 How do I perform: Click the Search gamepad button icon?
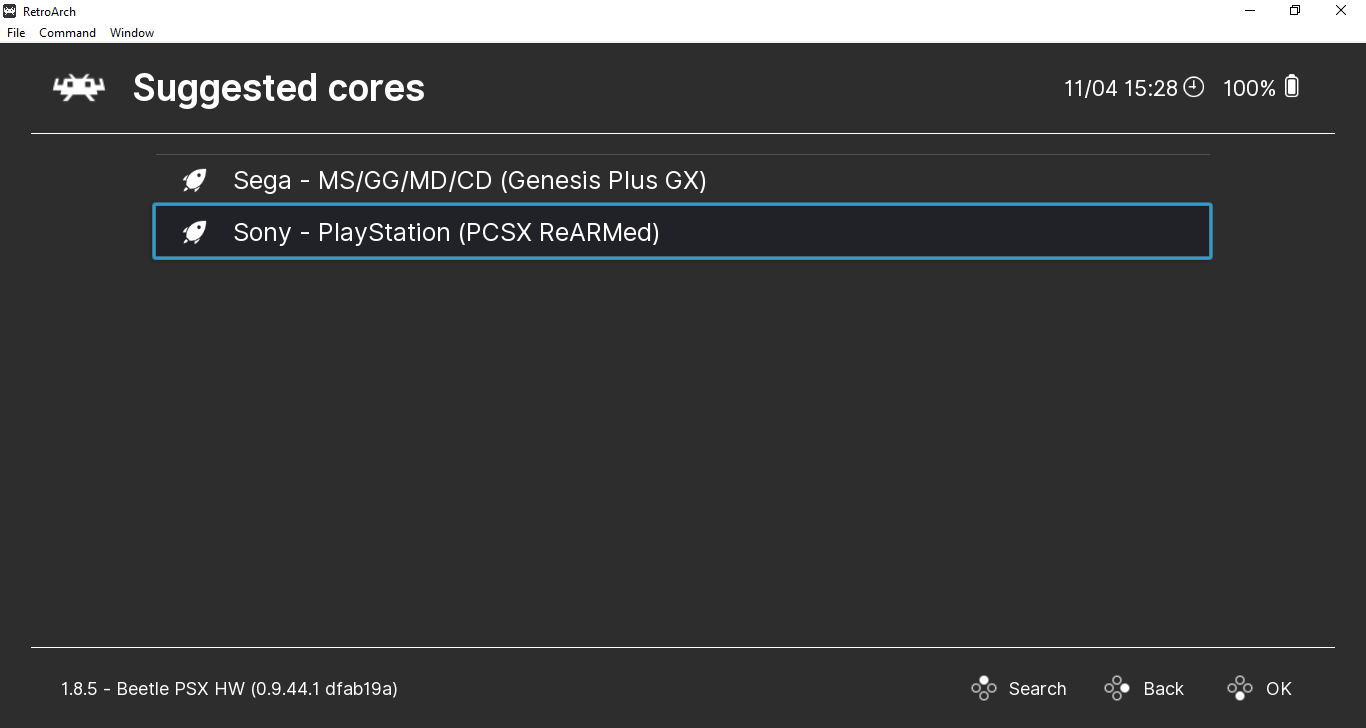[984, 688]
